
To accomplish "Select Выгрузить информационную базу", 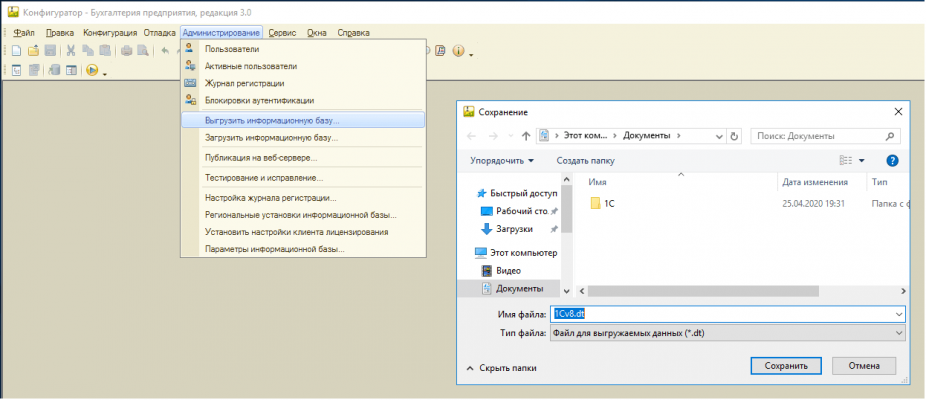I will (x=303, y=120).
